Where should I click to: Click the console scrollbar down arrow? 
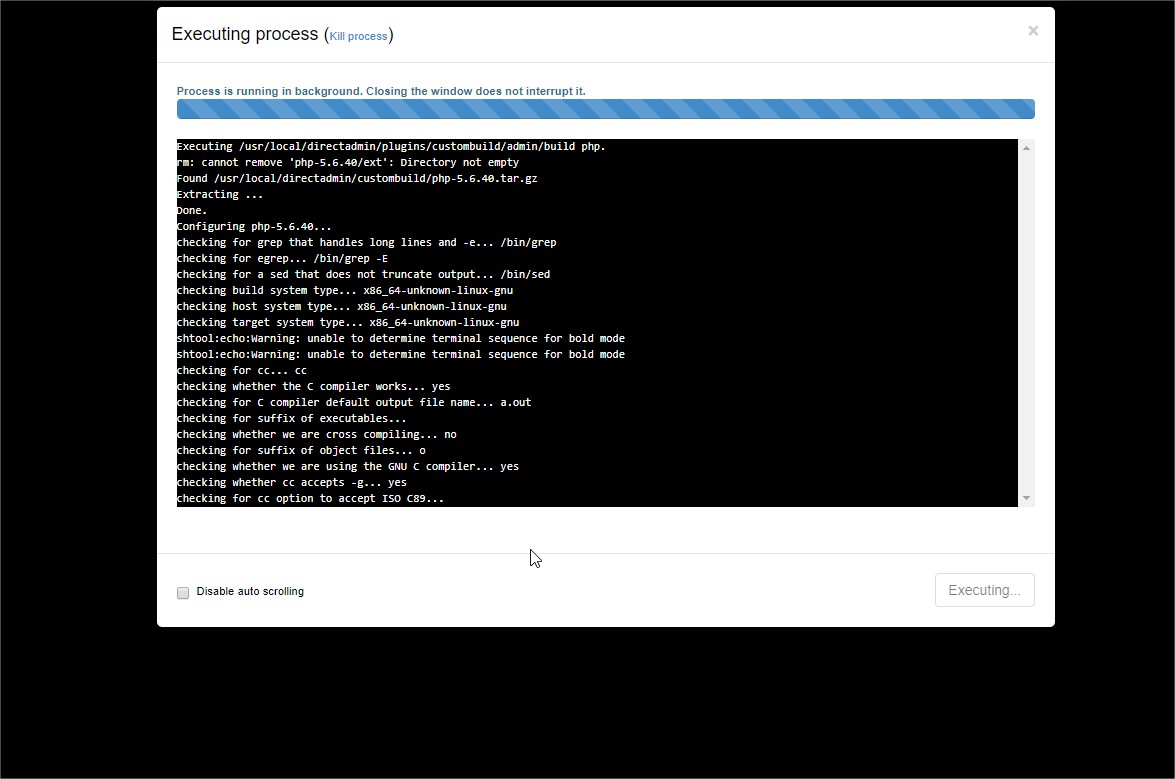pos(1027,498)
